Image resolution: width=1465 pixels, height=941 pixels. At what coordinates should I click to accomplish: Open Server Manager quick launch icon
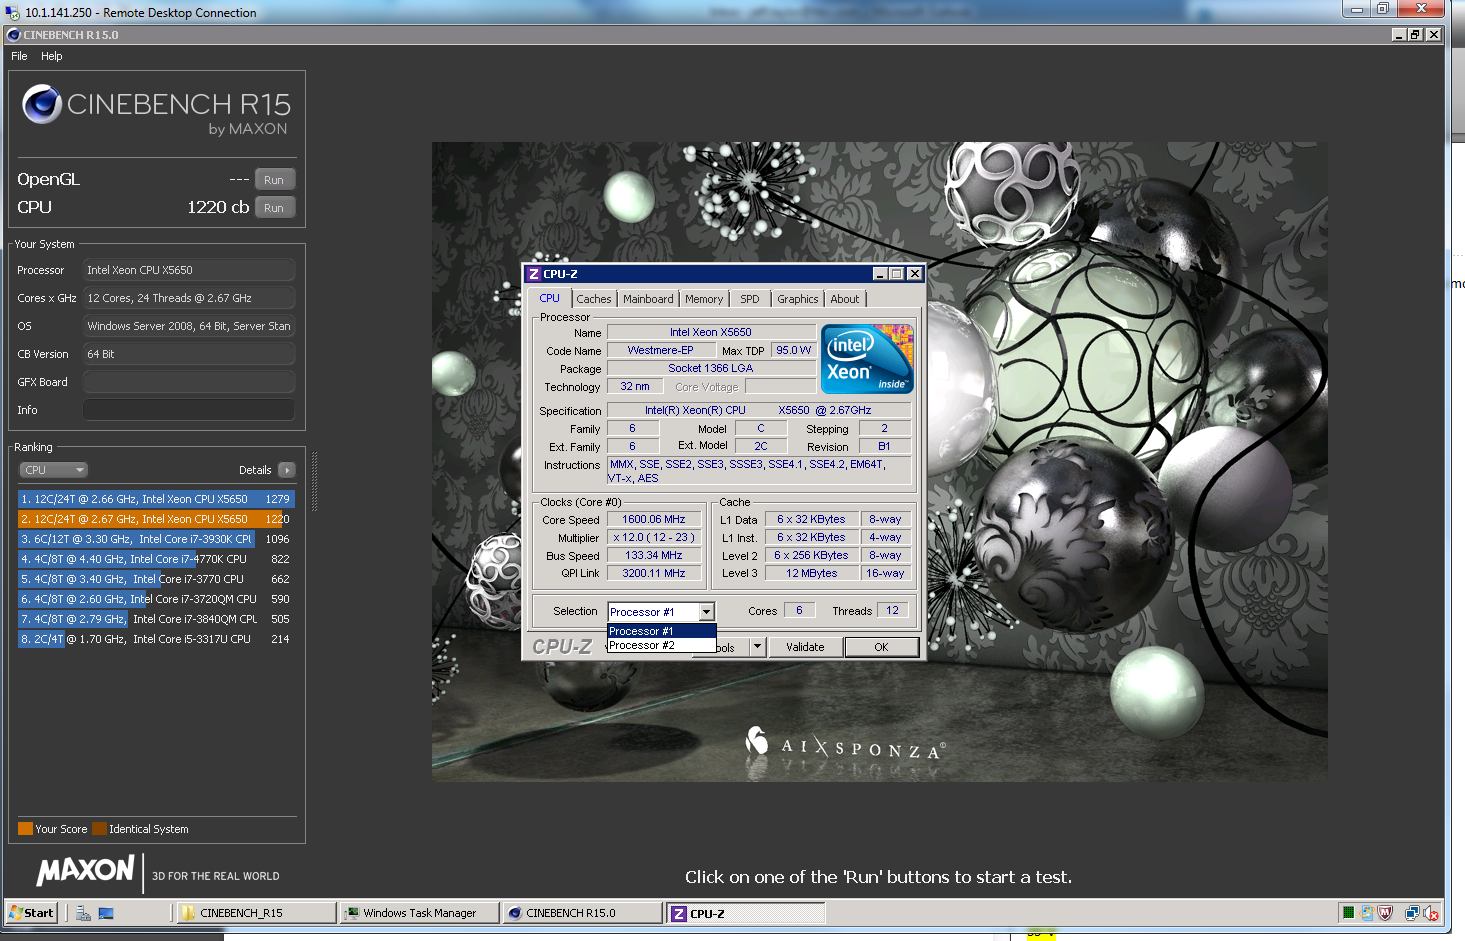84,913
